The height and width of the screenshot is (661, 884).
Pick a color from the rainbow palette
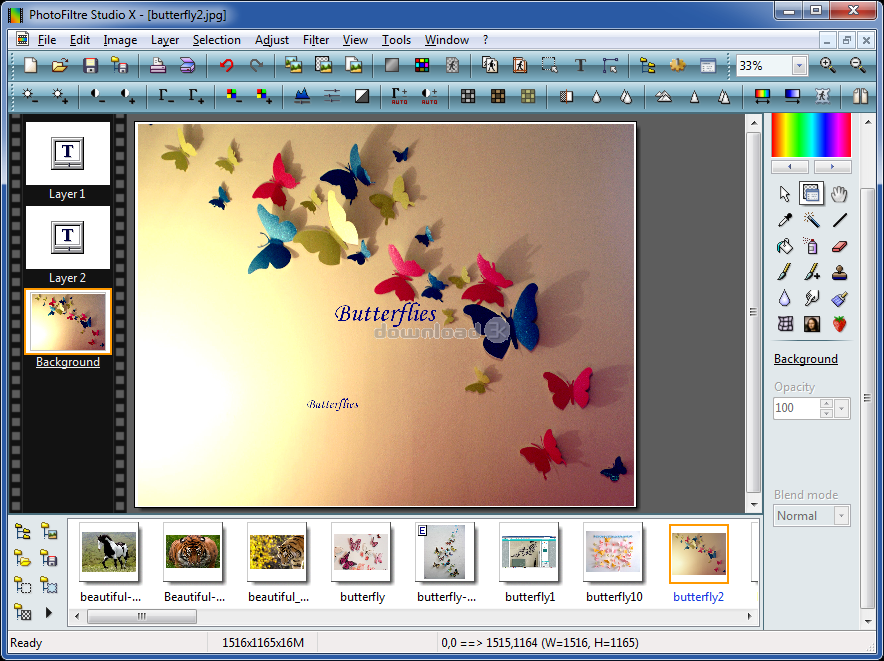811,135
